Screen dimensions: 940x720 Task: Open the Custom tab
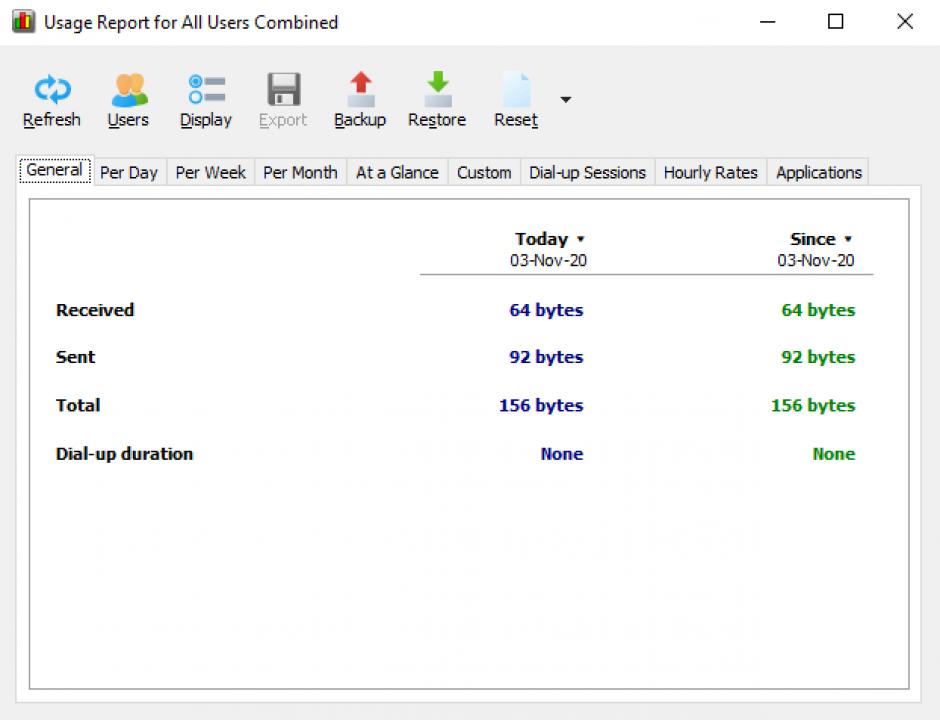[484, 173]
